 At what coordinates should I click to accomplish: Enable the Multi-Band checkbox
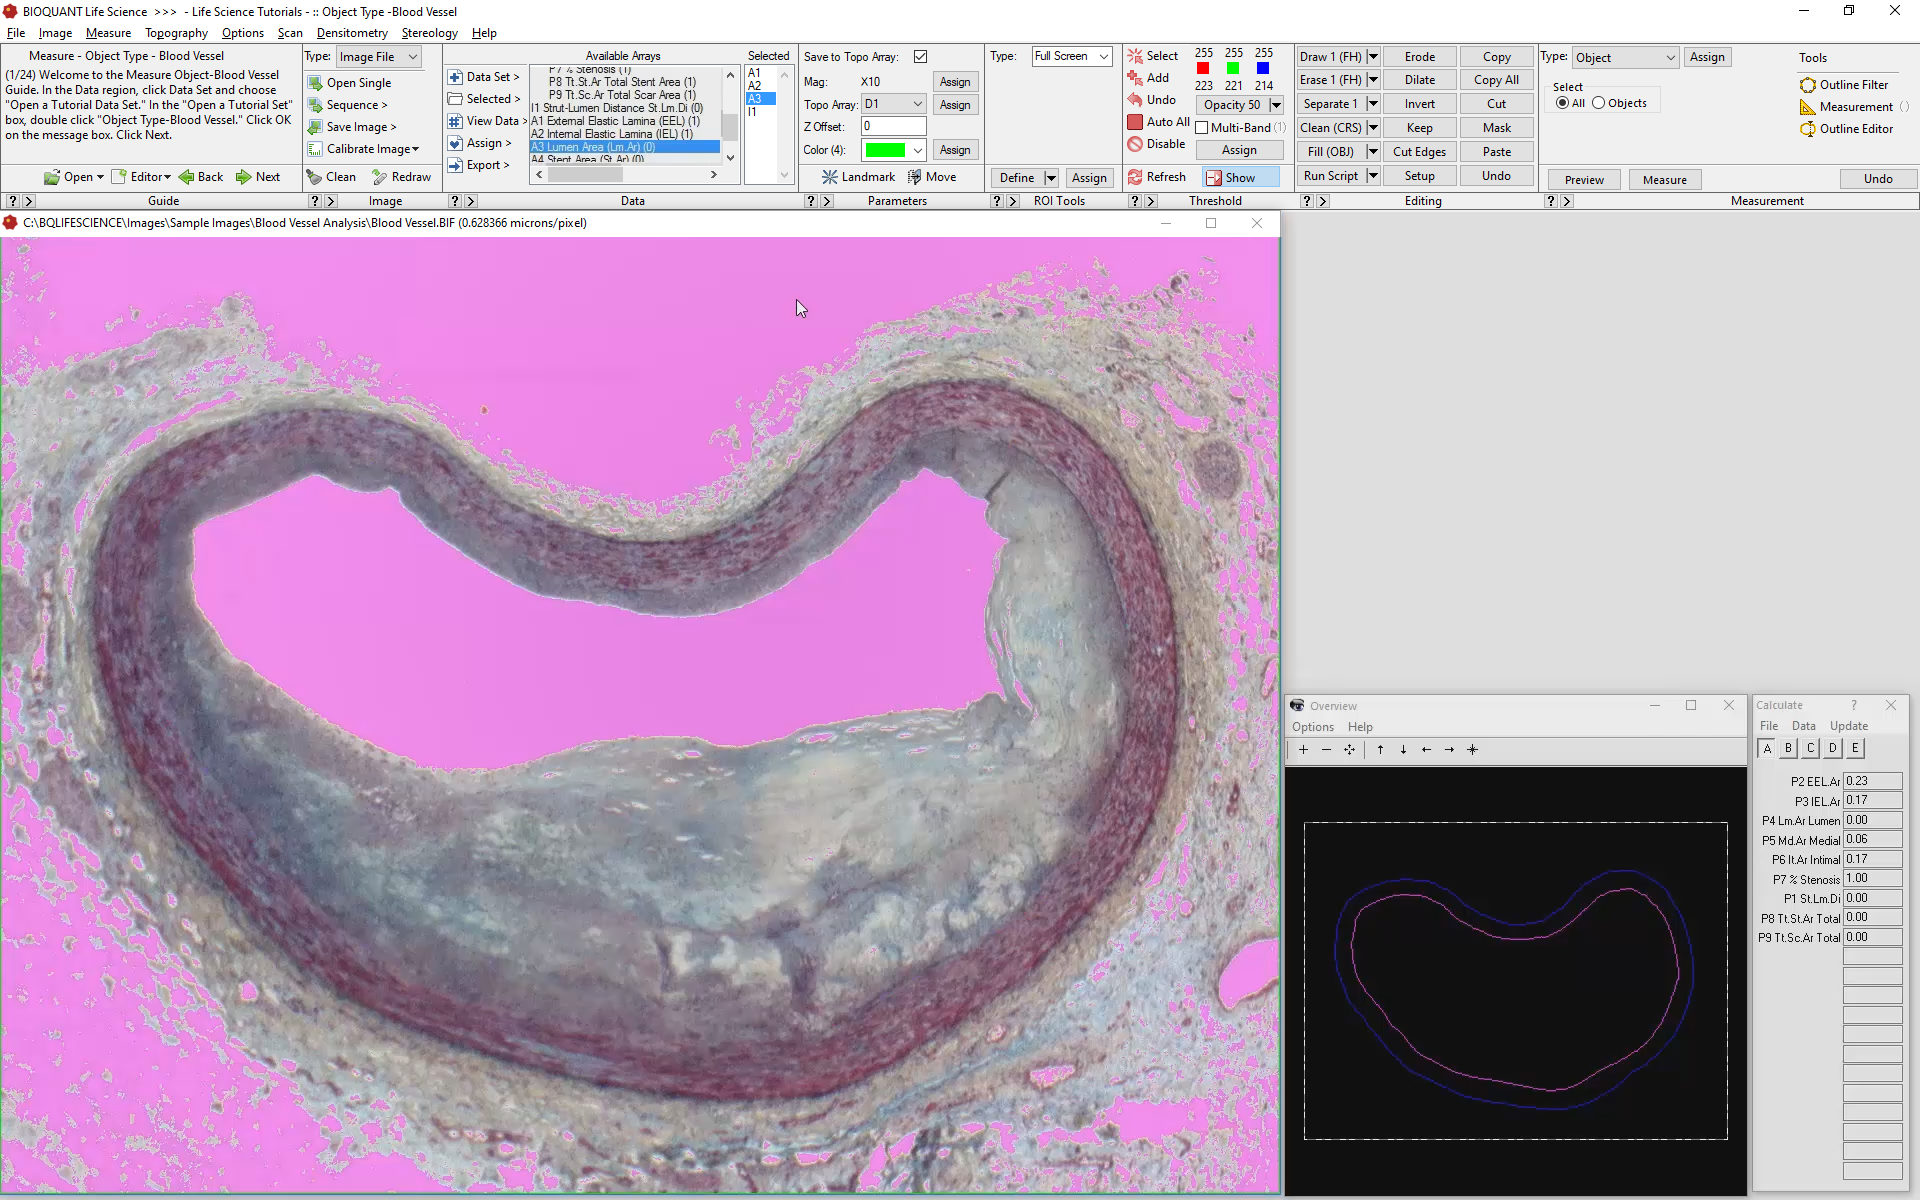pyautogui.click(x=1202, y=128)
